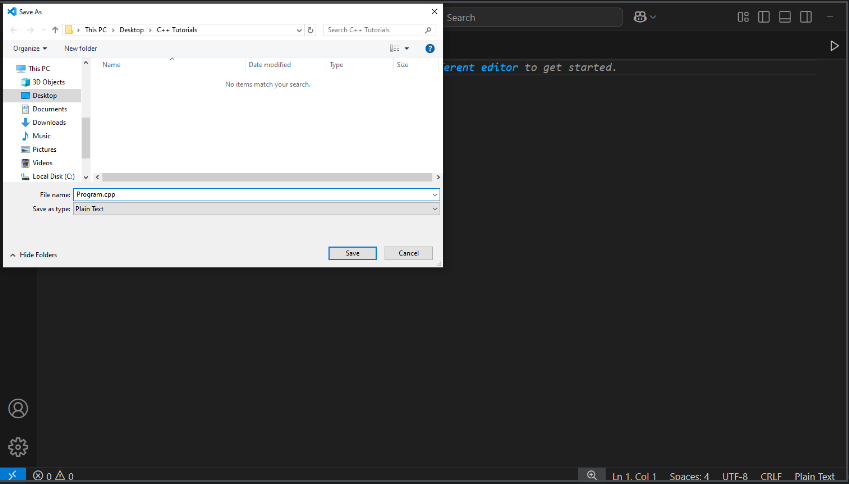849x484 pixels.
Task: Click folder icon in address bar
Action: [69, 30]
